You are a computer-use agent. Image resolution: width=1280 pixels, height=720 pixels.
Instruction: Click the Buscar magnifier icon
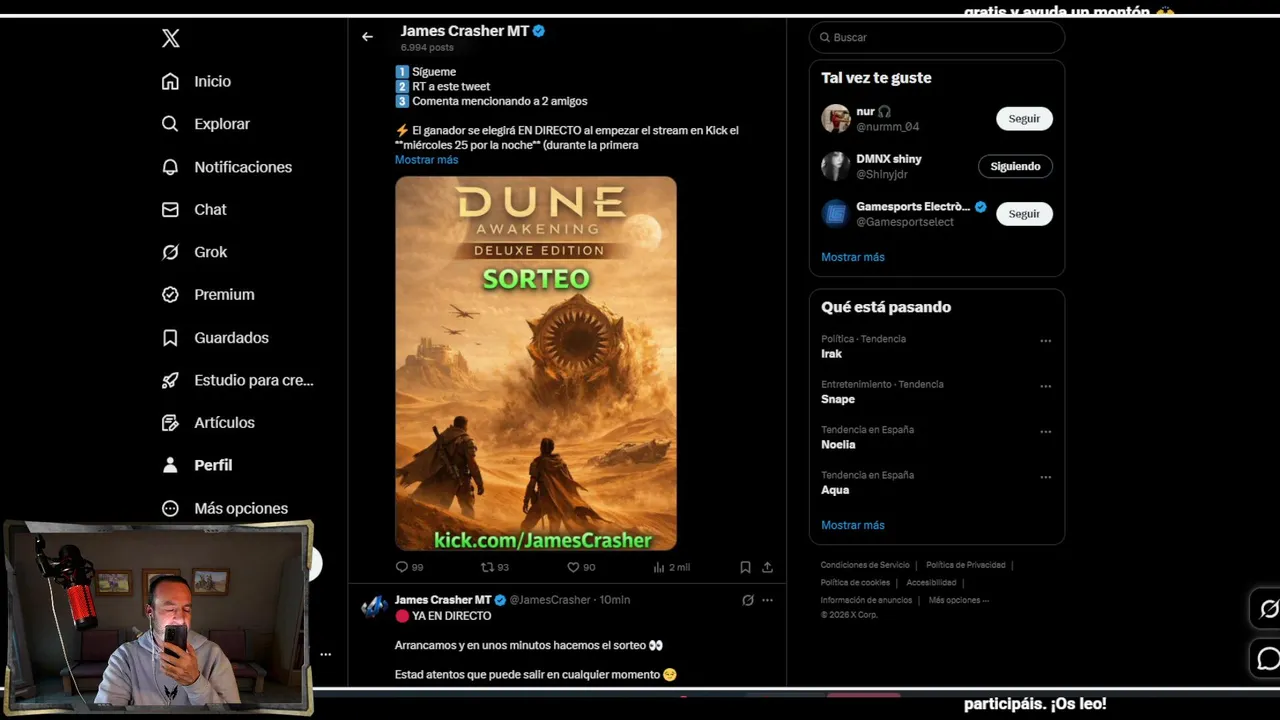(825, 37)
